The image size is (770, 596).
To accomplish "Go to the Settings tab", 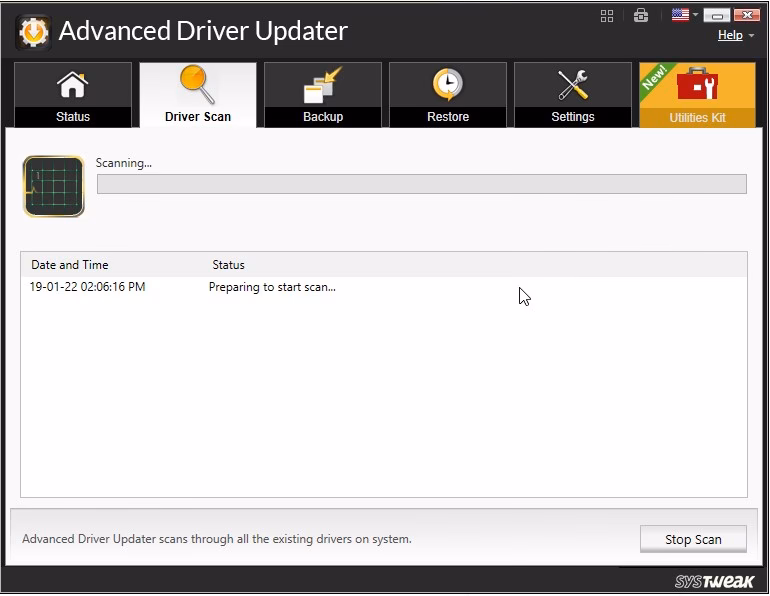I will point(573,95).
